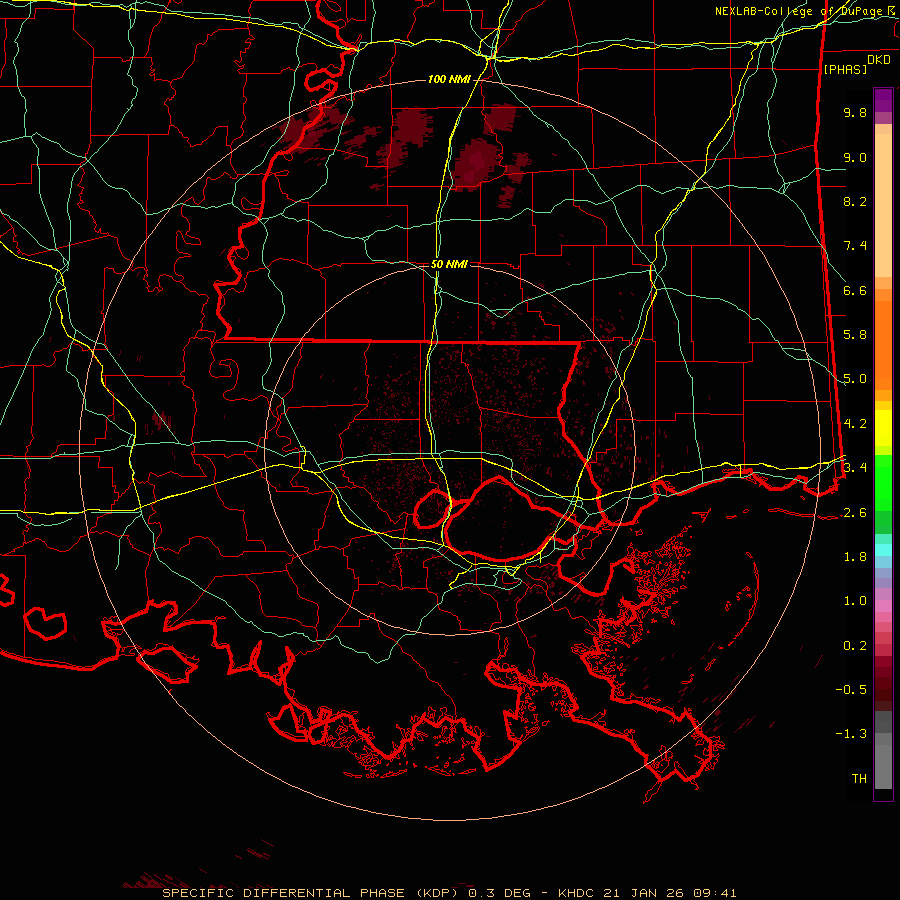Click the 8.2 scale value

click(x=855, y=201)
